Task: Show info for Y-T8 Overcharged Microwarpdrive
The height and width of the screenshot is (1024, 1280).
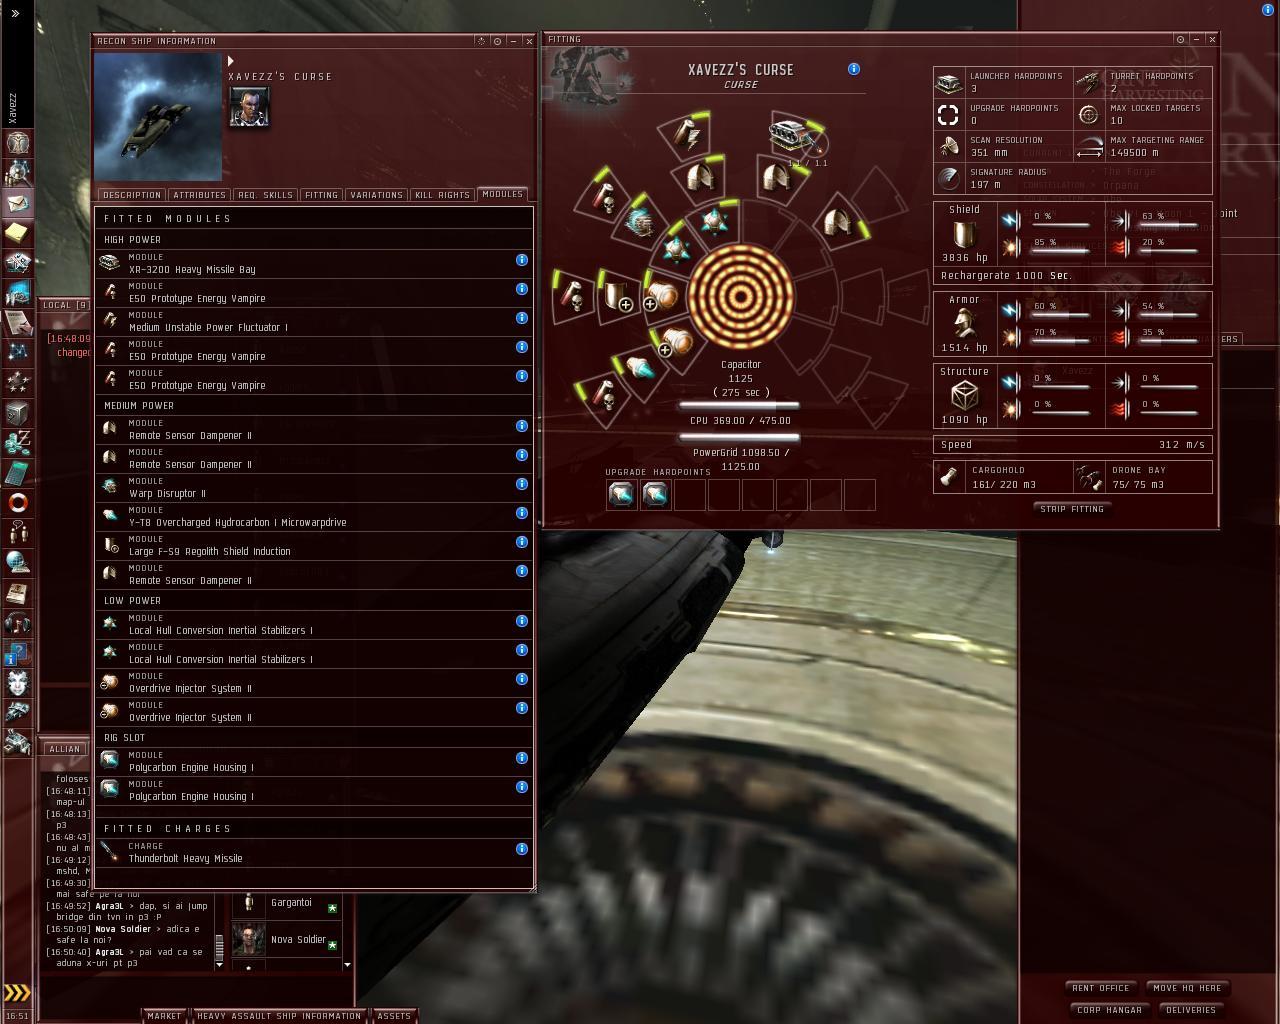Action: (522, 513)
